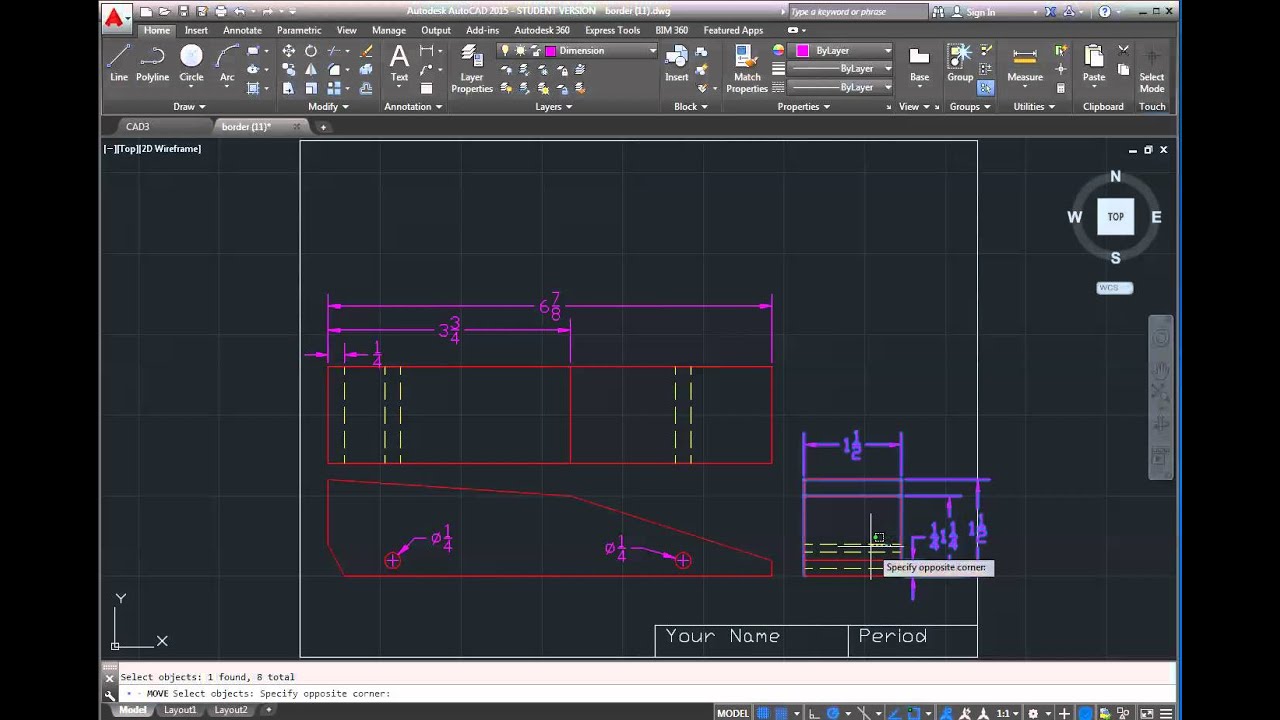Click the Workspace Switching gear icon

[x=1033, y=713]
